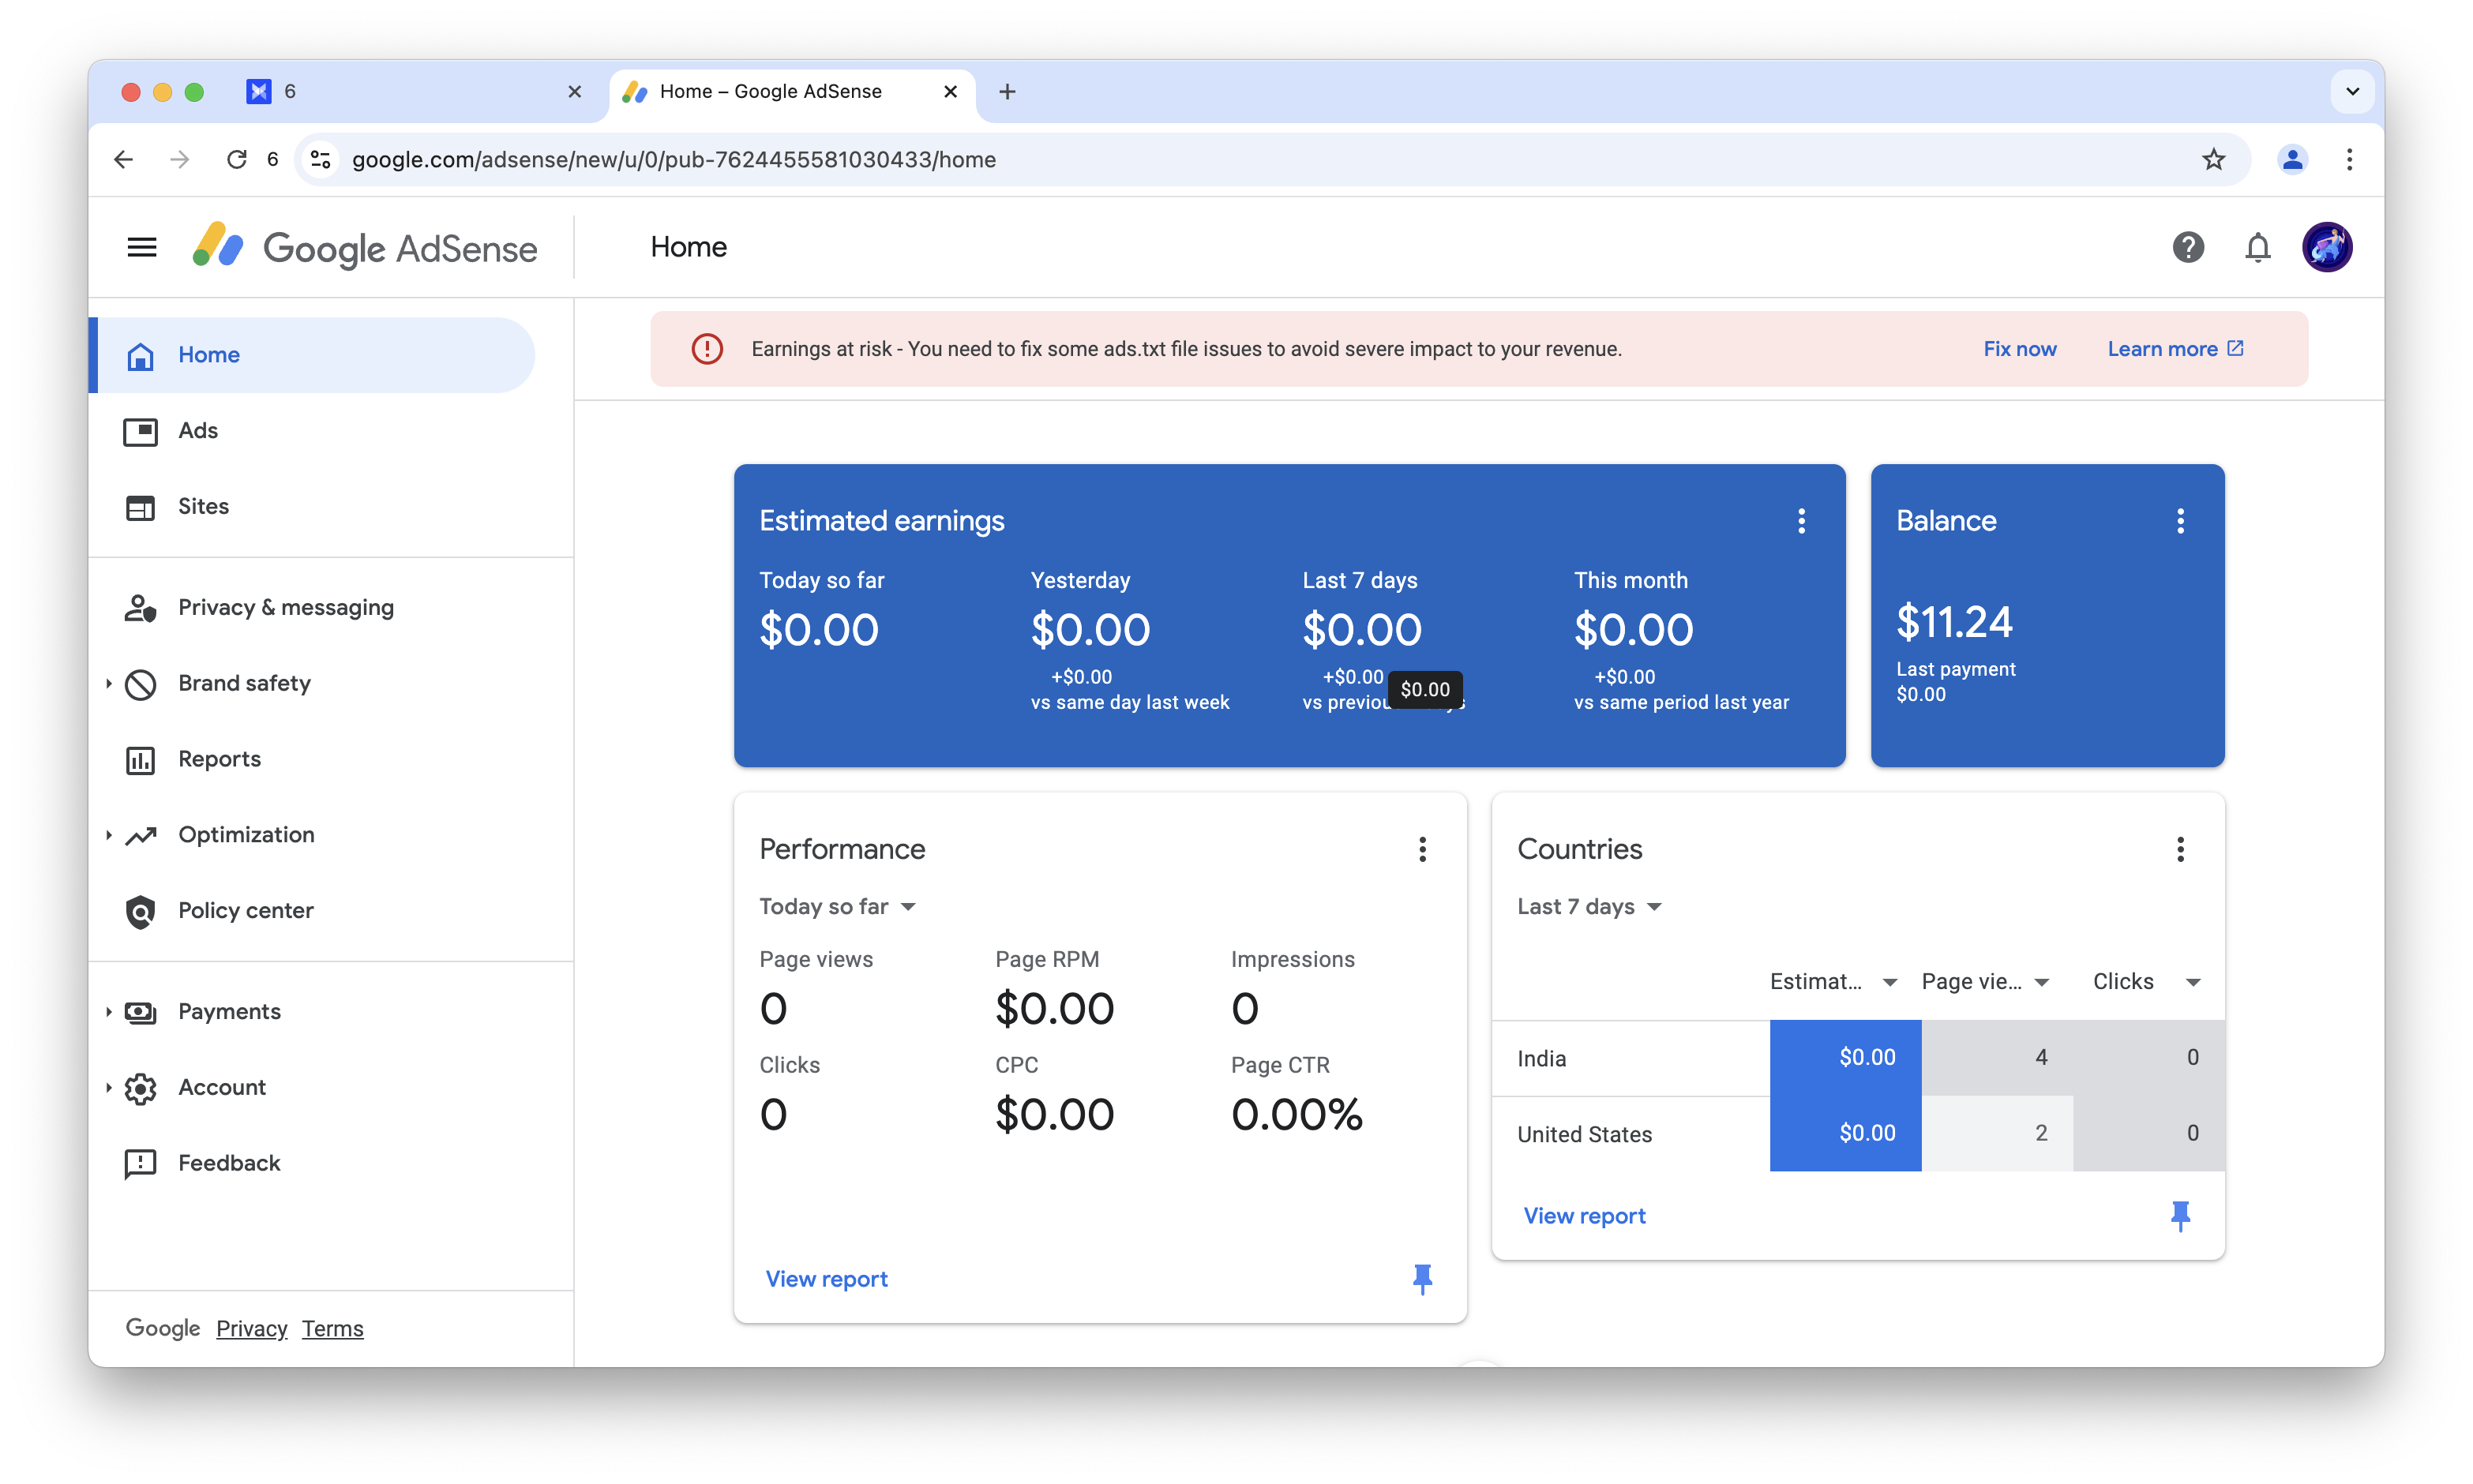Click the Yesterday earnings amount
Image resolution: width=2473 pixels, height=1484 pixels.
(x=1090, y=630)
